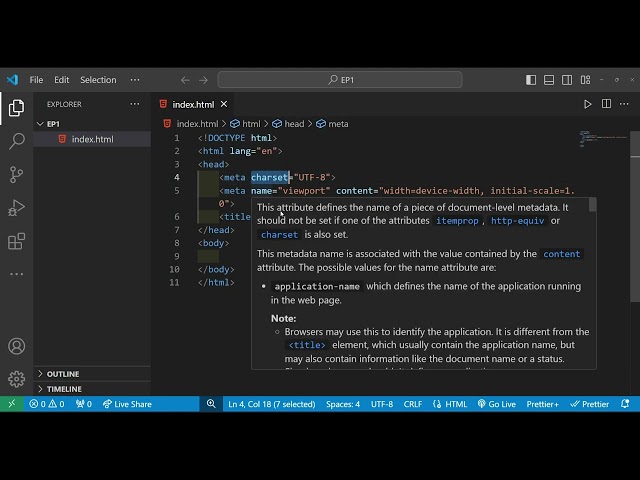Toggle the primary side bar layout icon

pyautogui.click(x=531, y=80)
